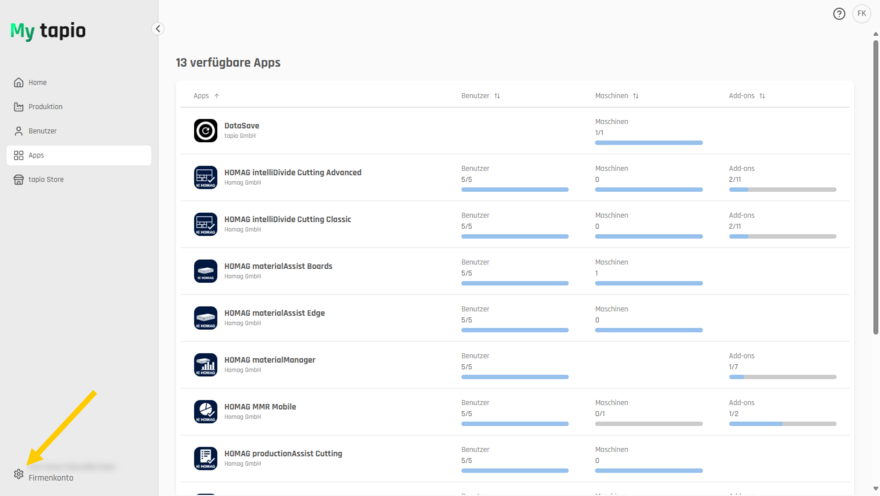Click the Benutzer person icon
880x496 pixels.
tap(19, 131)
